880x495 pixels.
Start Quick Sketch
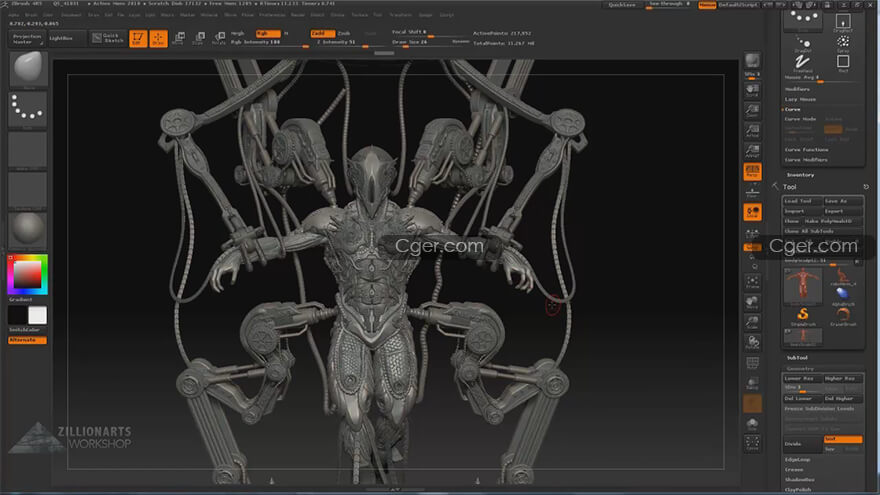tap(108, 38)
